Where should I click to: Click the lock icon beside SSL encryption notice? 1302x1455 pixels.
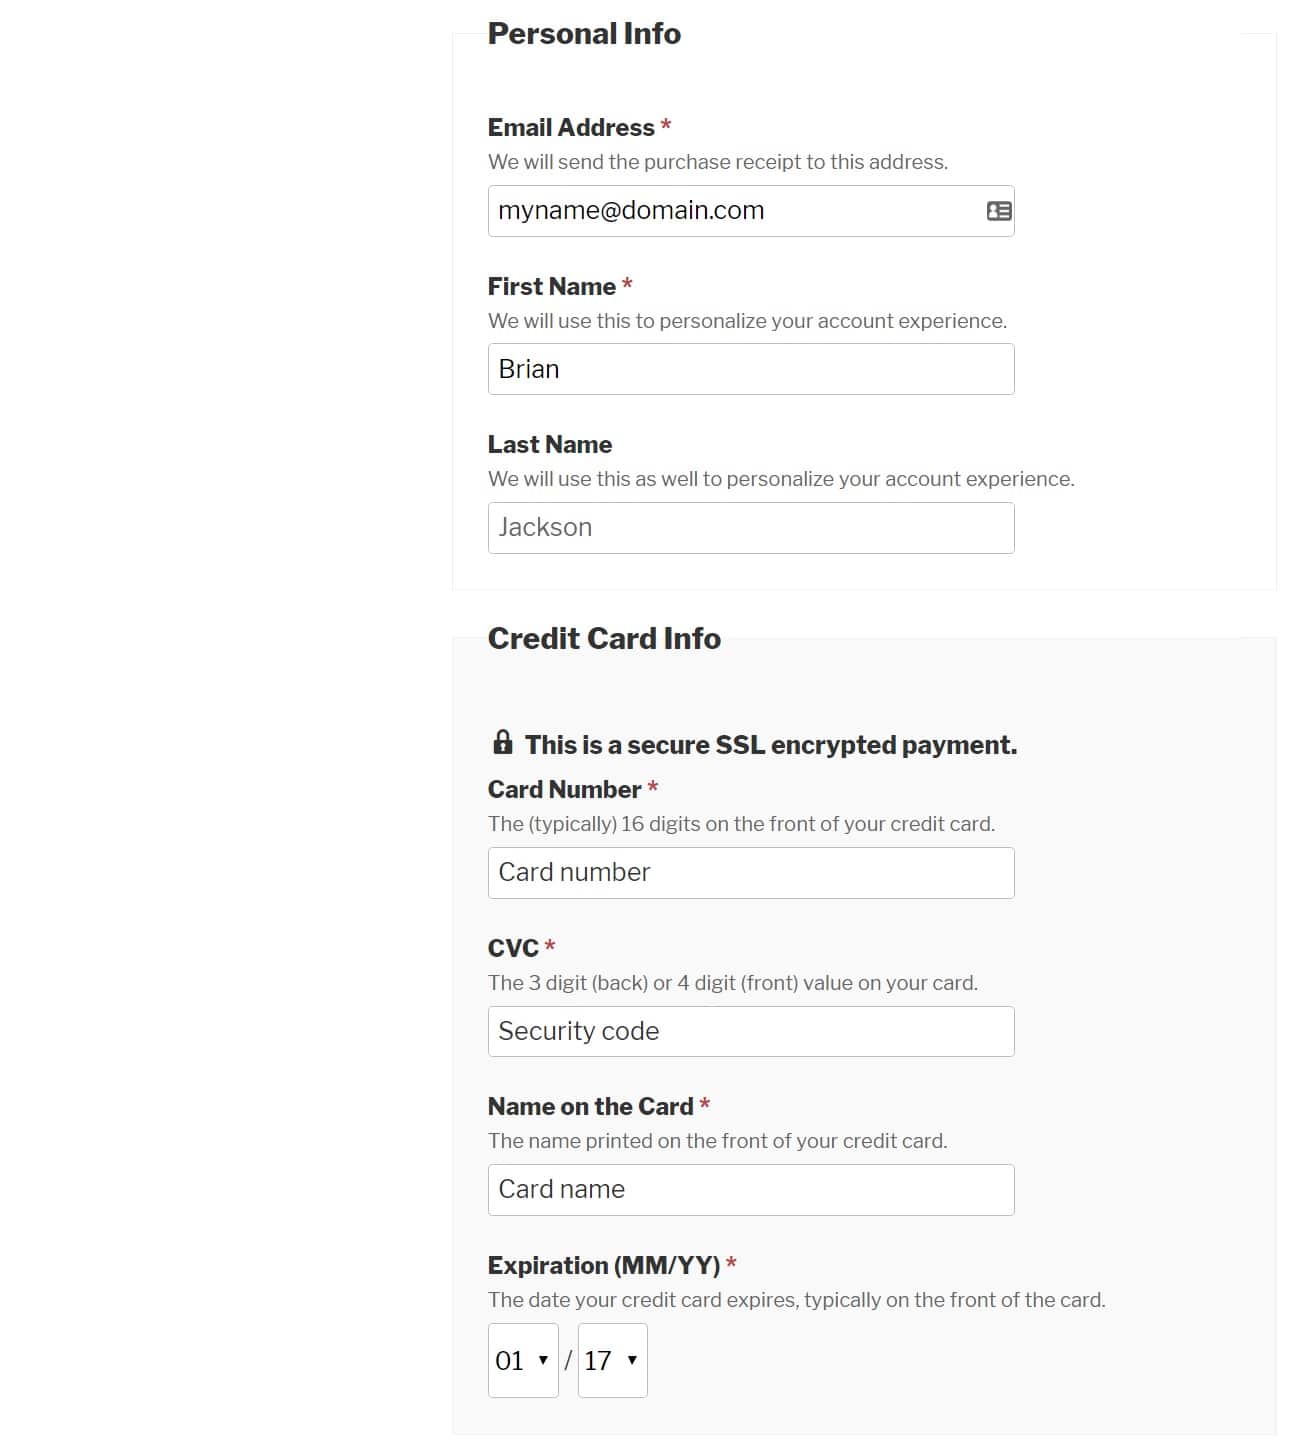pos(502,743)
